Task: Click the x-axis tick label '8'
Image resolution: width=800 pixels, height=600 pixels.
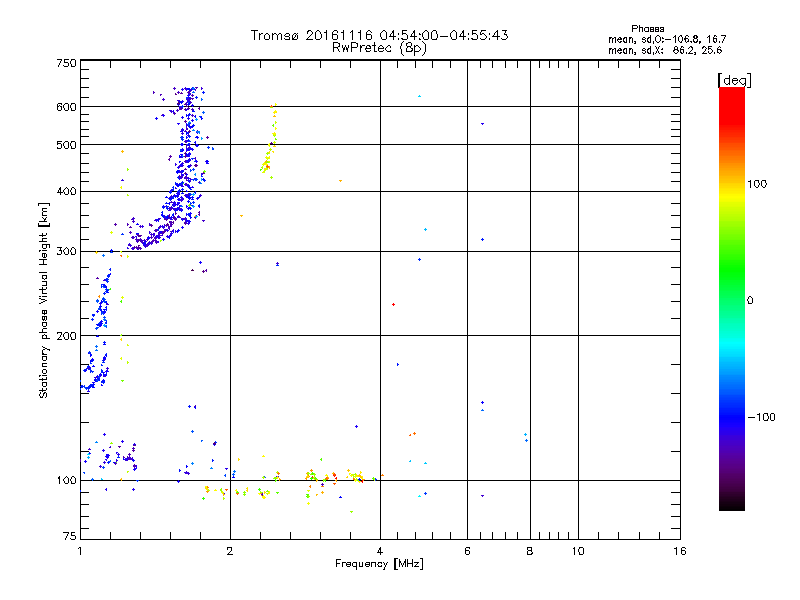Action: pyautogui.click(x=530, y=551)
